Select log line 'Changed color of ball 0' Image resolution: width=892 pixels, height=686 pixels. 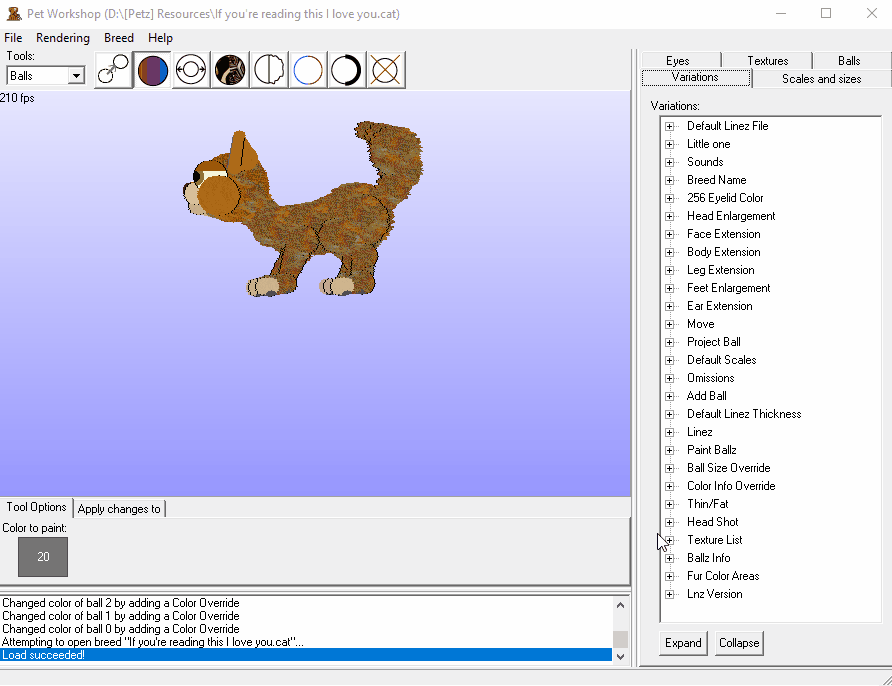[x=306, y=629]
